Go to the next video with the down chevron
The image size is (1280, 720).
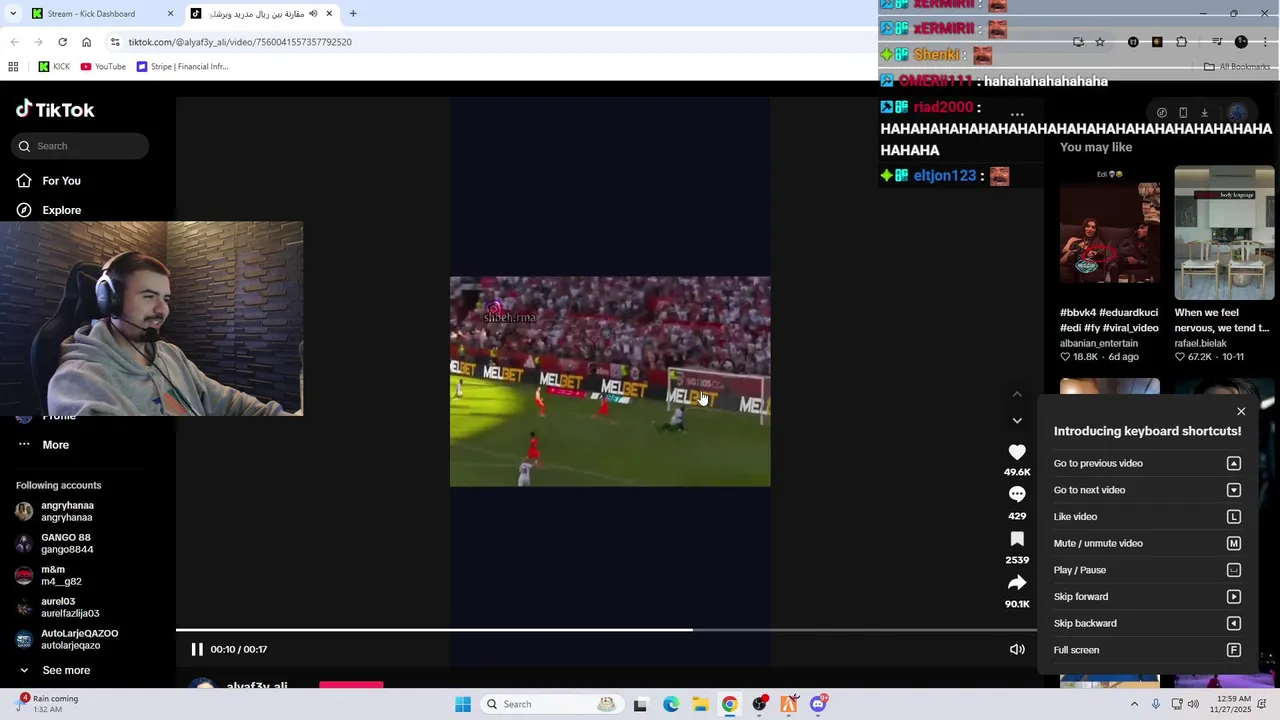point(1017,421)
